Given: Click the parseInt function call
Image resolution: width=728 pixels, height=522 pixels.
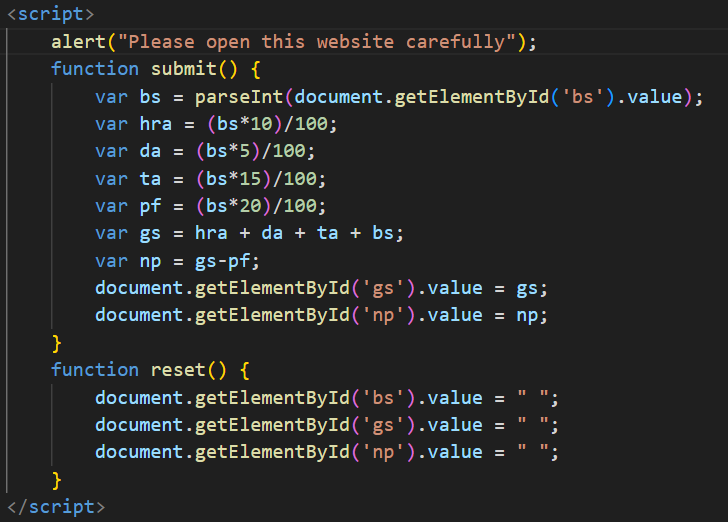Looking at the screenshot, I should 238,97.
